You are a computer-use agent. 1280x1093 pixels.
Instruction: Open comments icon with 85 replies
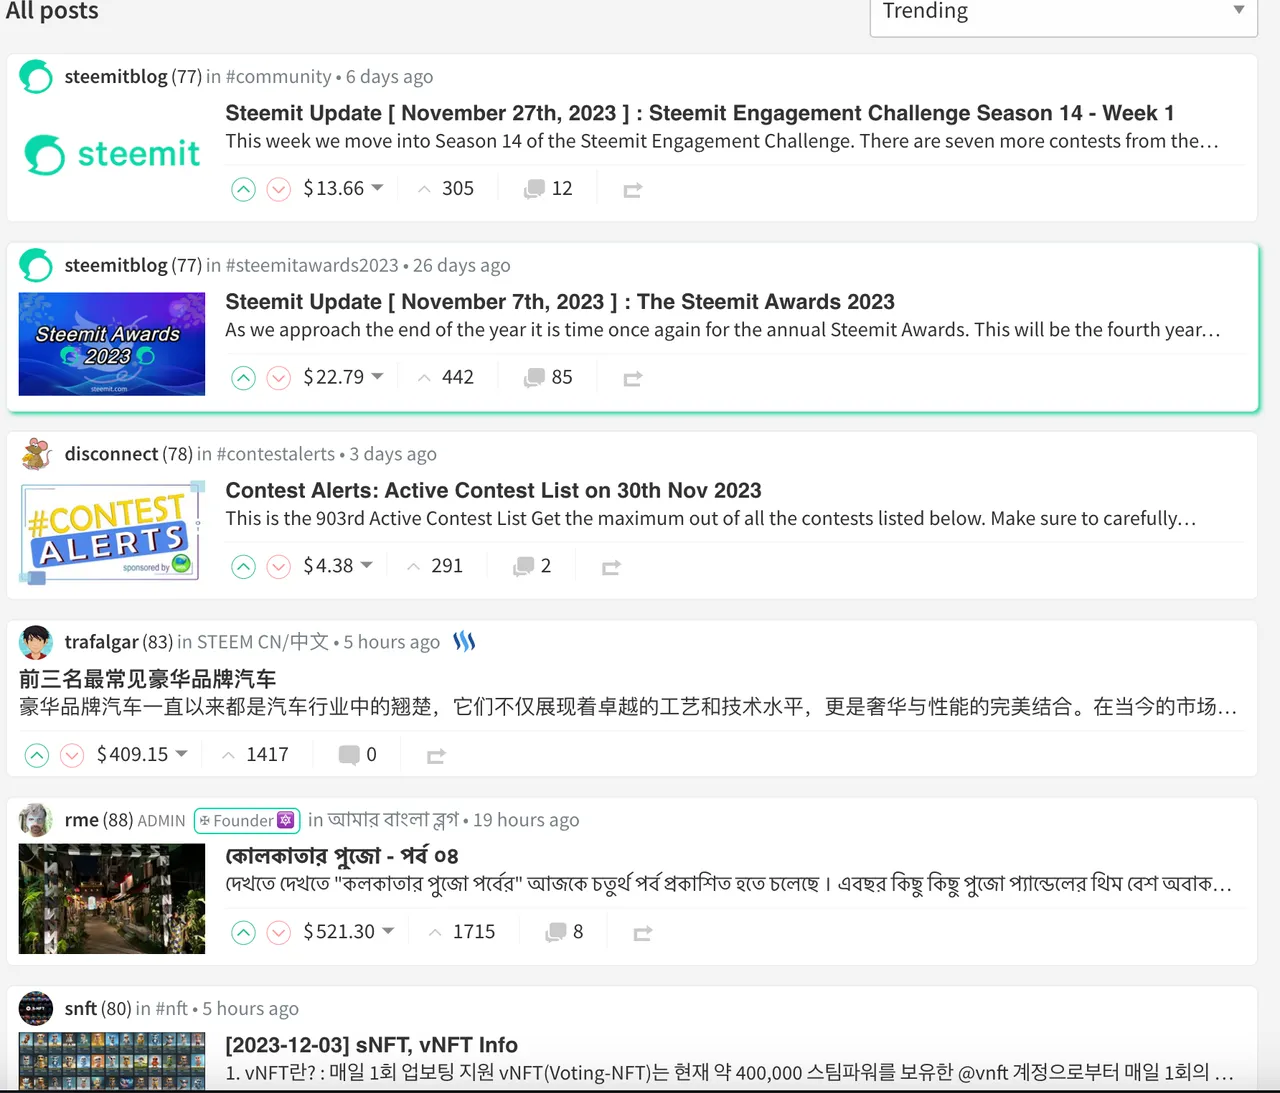coord(535,378)
